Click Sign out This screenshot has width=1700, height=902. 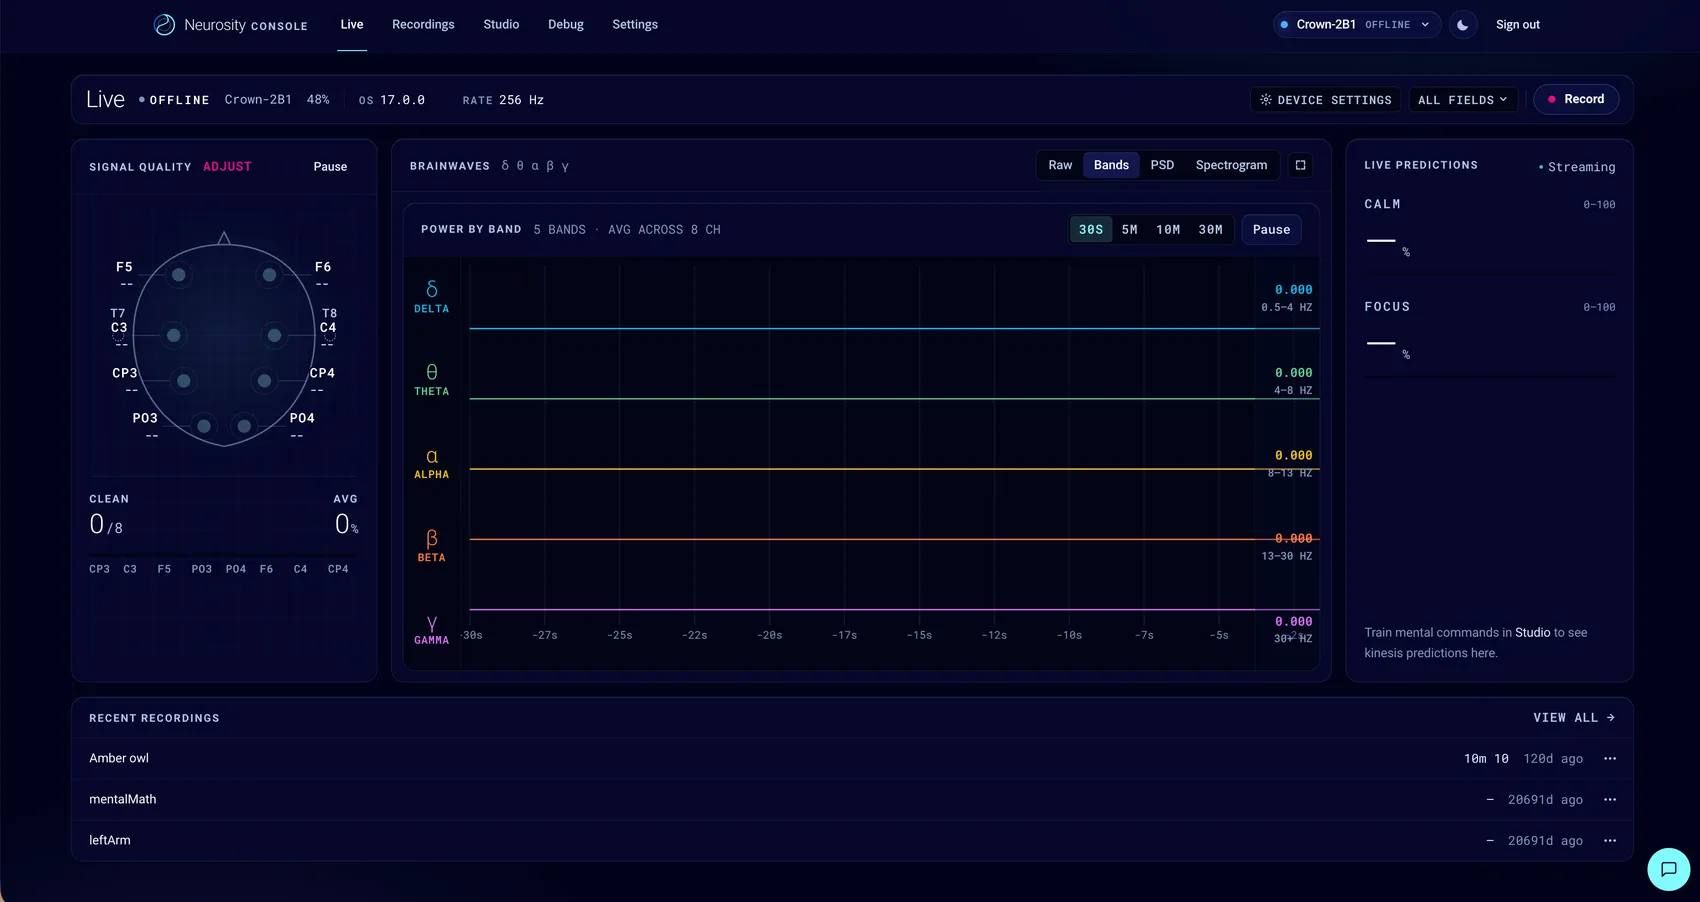click(x=1517, y=25)
